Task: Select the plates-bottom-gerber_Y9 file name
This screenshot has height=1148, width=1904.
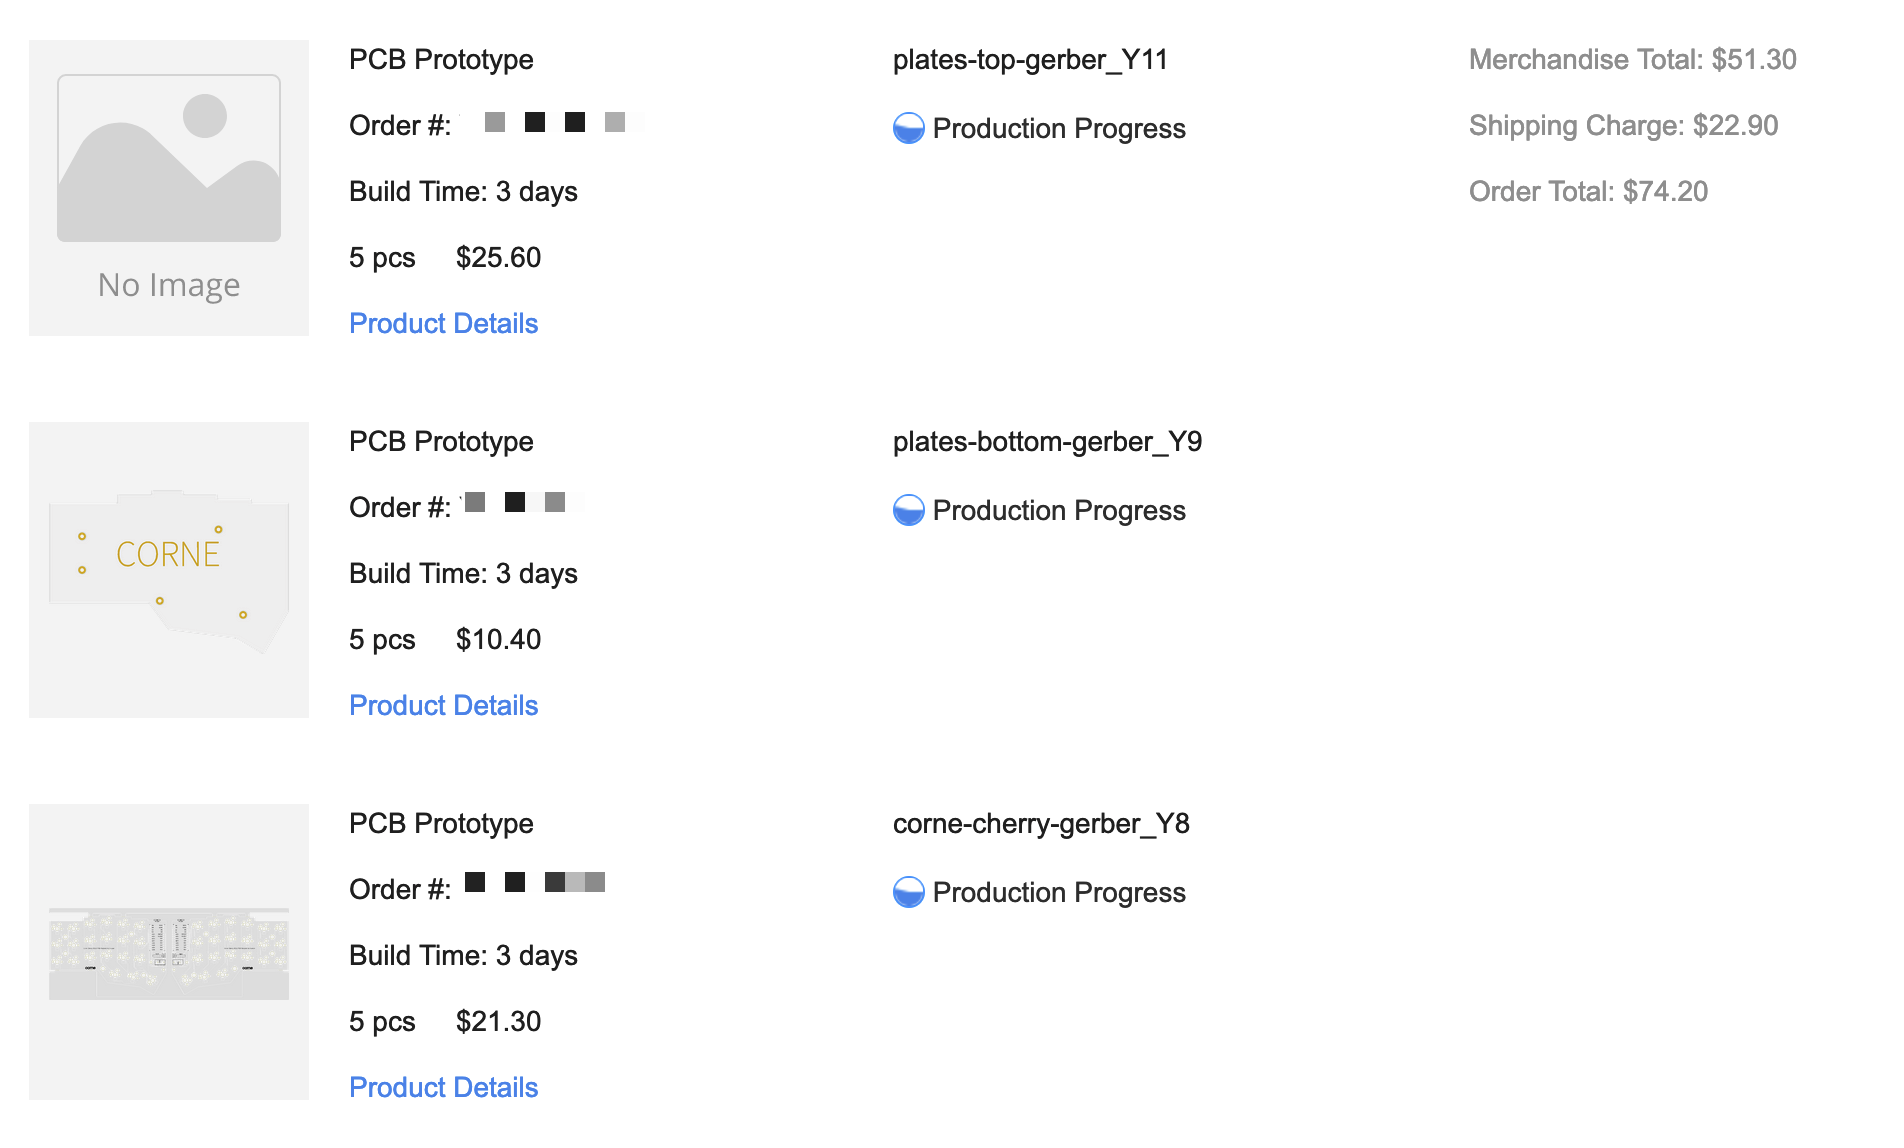Action: coord(1047,442)
